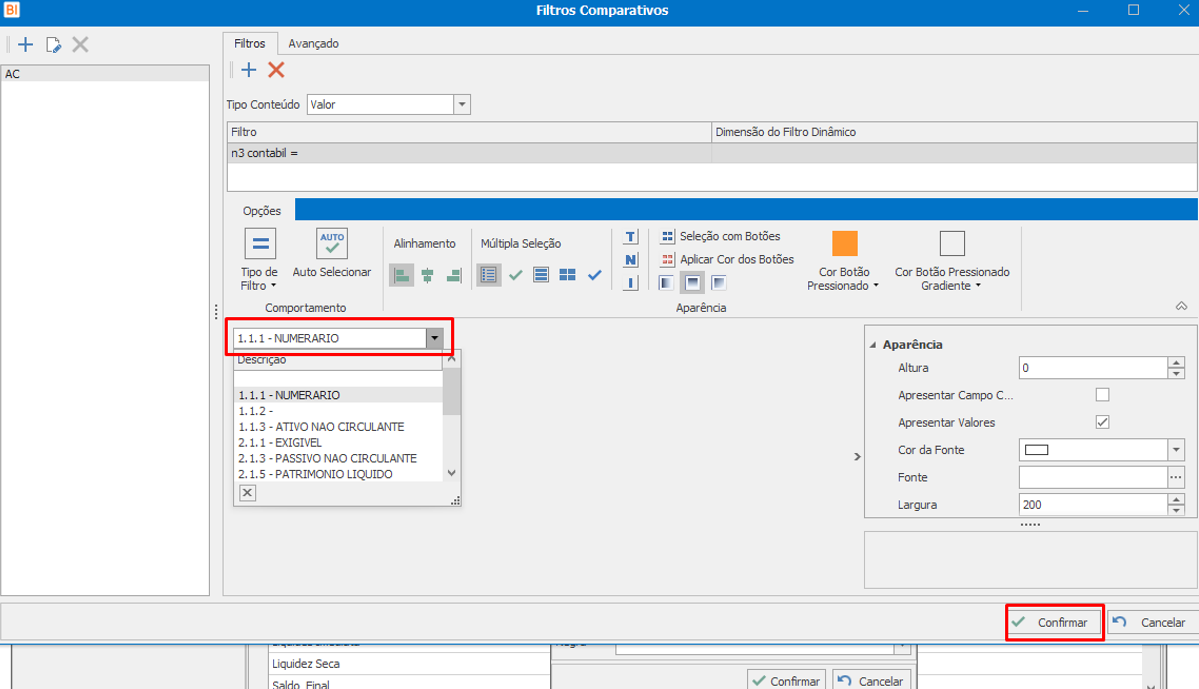Choose blue checkmark multiple selection option

click(595, 275)
